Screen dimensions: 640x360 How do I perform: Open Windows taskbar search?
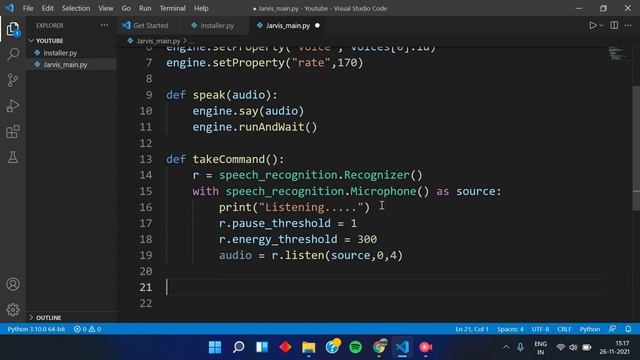tap(238, 347)
